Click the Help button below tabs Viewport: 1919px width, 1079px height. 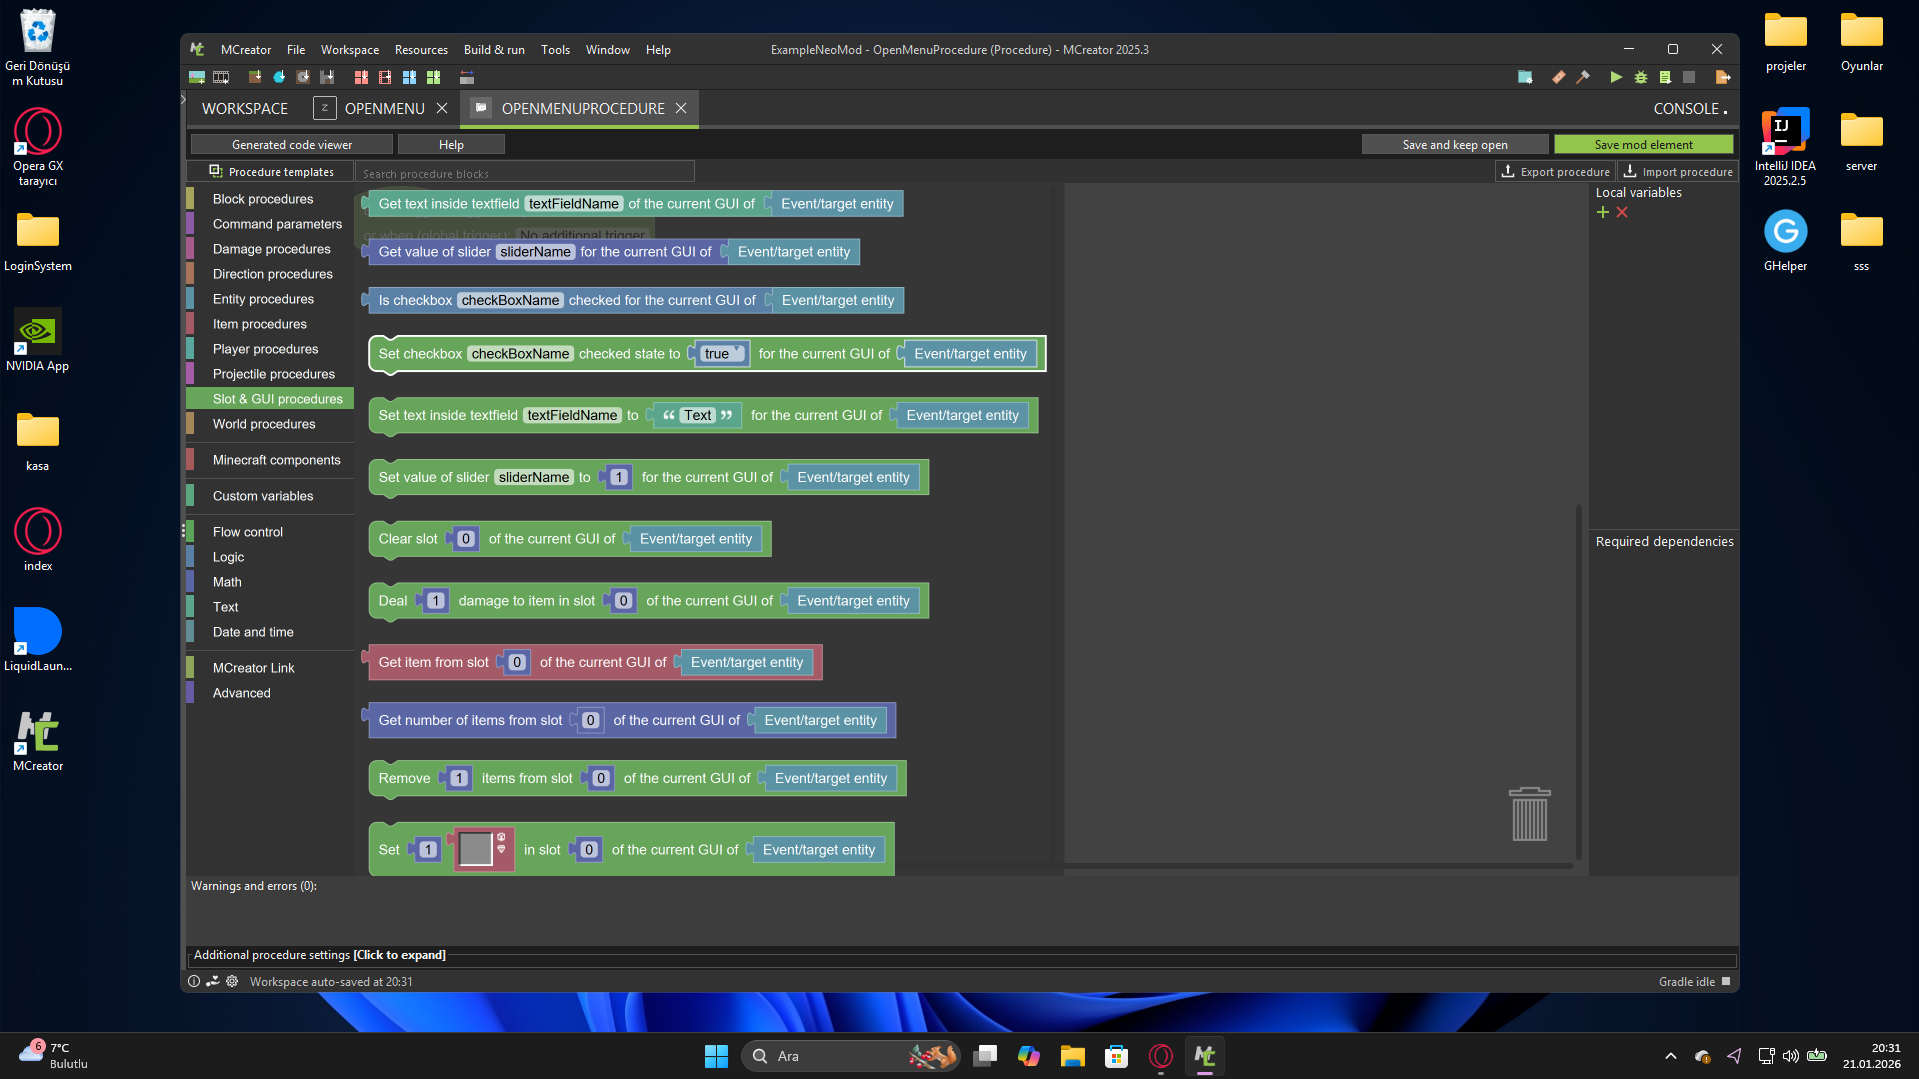coord(451,145)
